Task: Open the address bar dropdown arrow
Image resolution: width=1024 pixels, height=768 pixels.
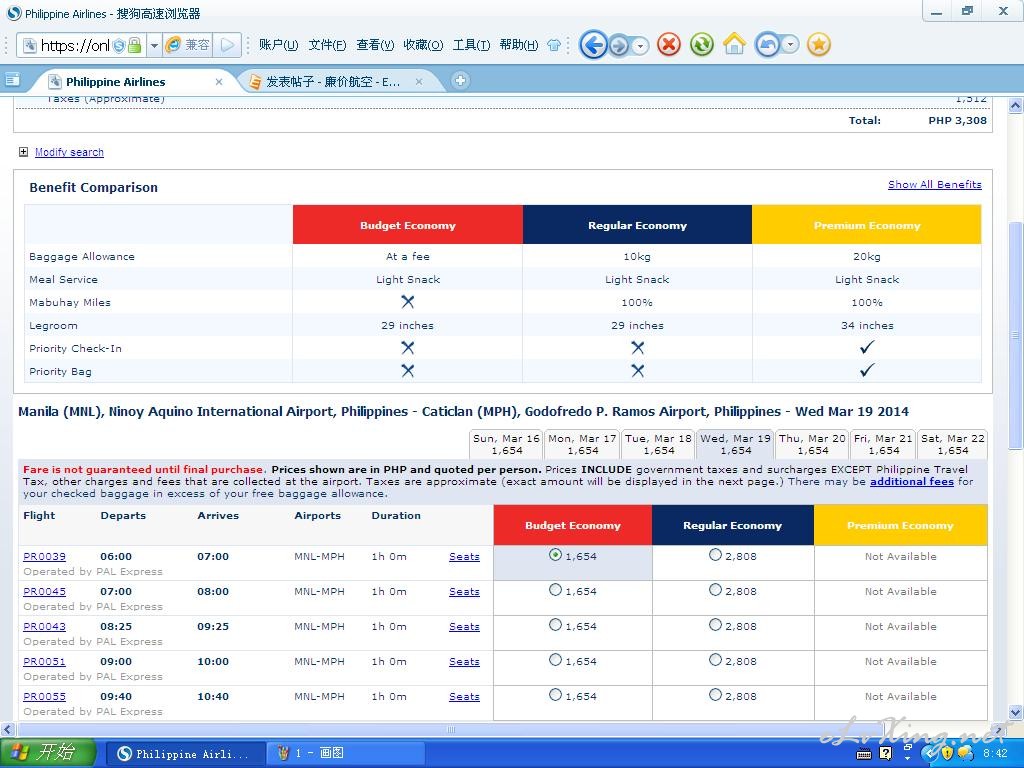Action: click(x=154, y=45)
